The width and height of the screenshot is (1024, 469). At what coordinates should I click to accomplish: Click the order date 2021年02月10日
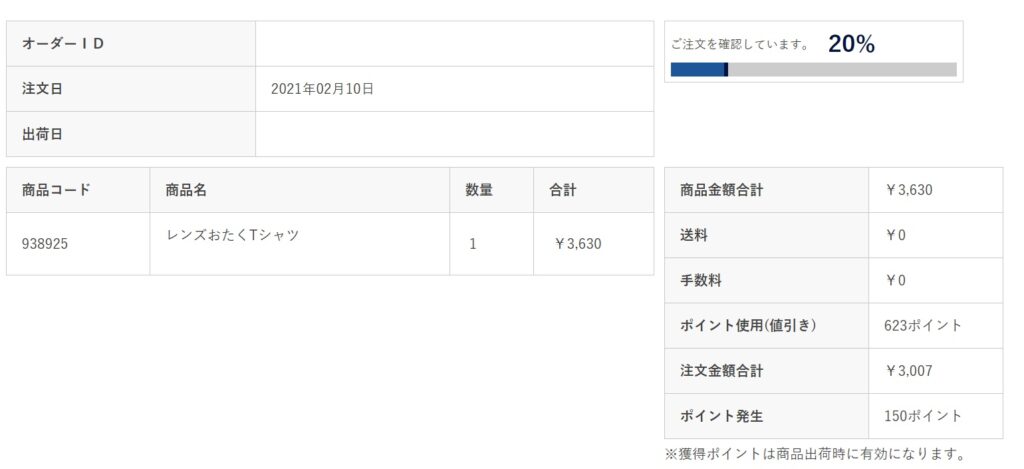pos(322,89)
